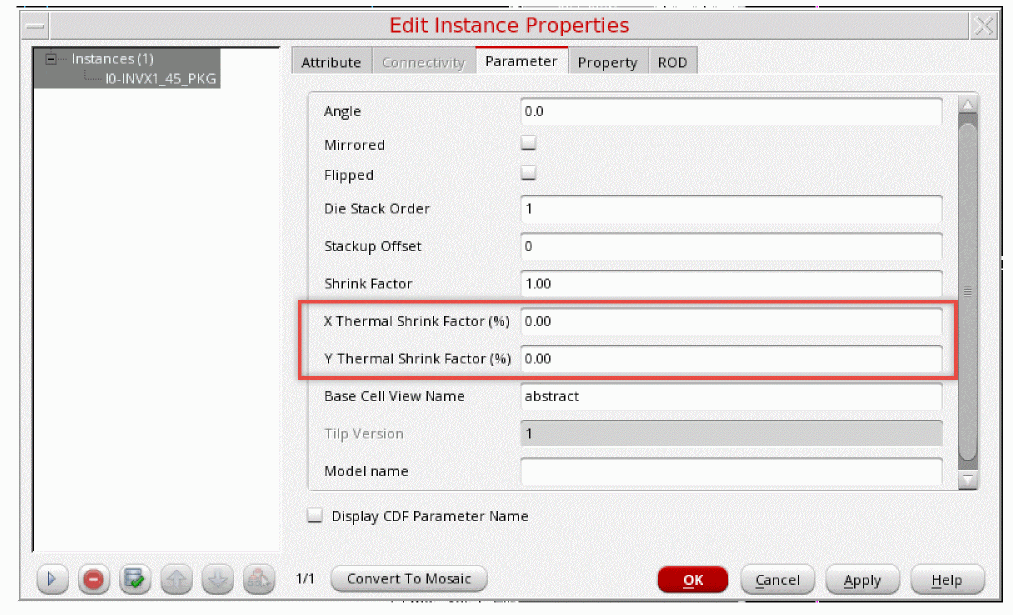Click the table with green checkmark icon
The image size is (1013, 615).
(135, 579)
